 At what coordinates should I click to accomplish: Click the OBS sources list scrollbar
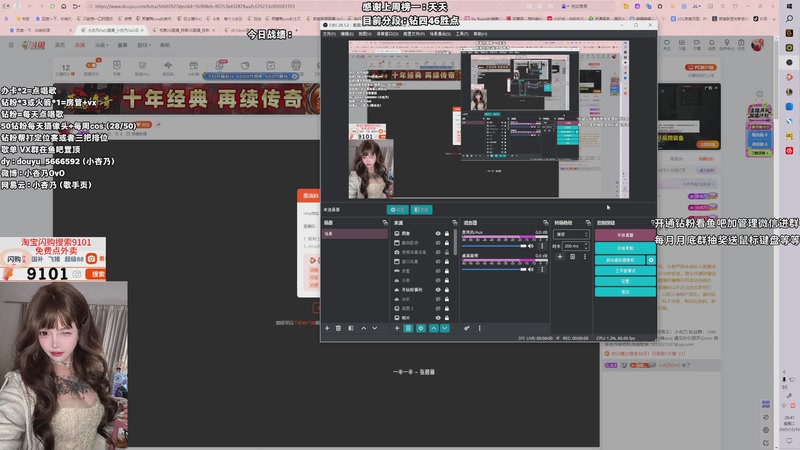click(x=455, y=243)
